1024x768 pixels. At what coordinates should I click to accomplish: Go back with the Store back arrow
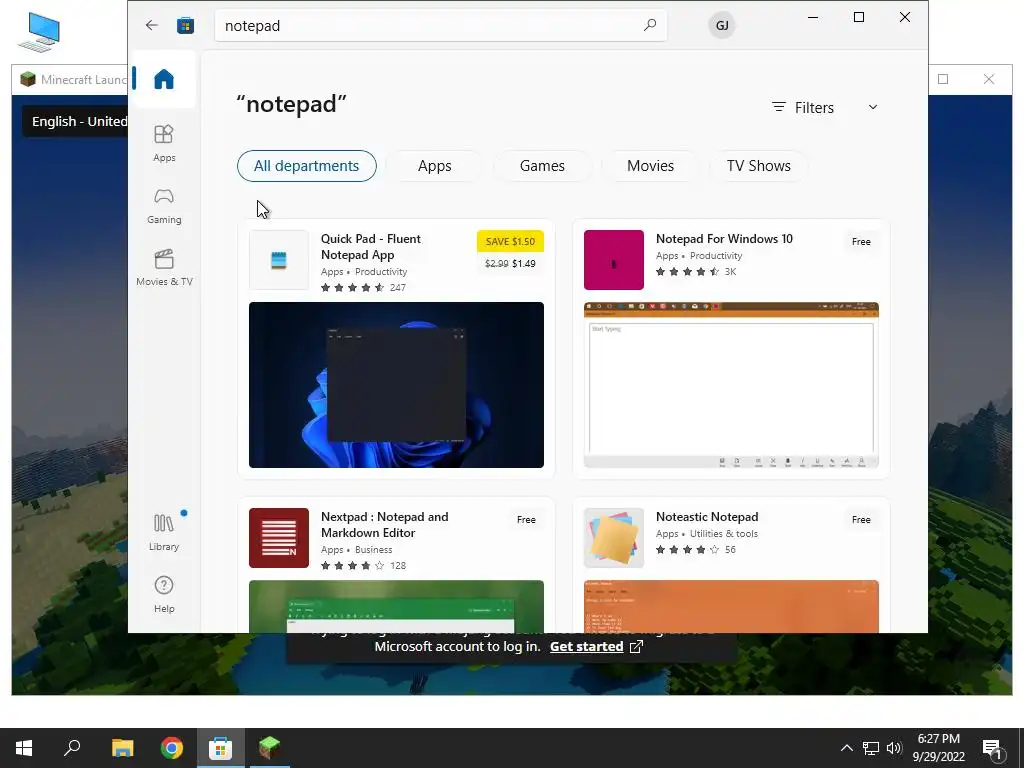pyautogui.click(x=152, y=25)
